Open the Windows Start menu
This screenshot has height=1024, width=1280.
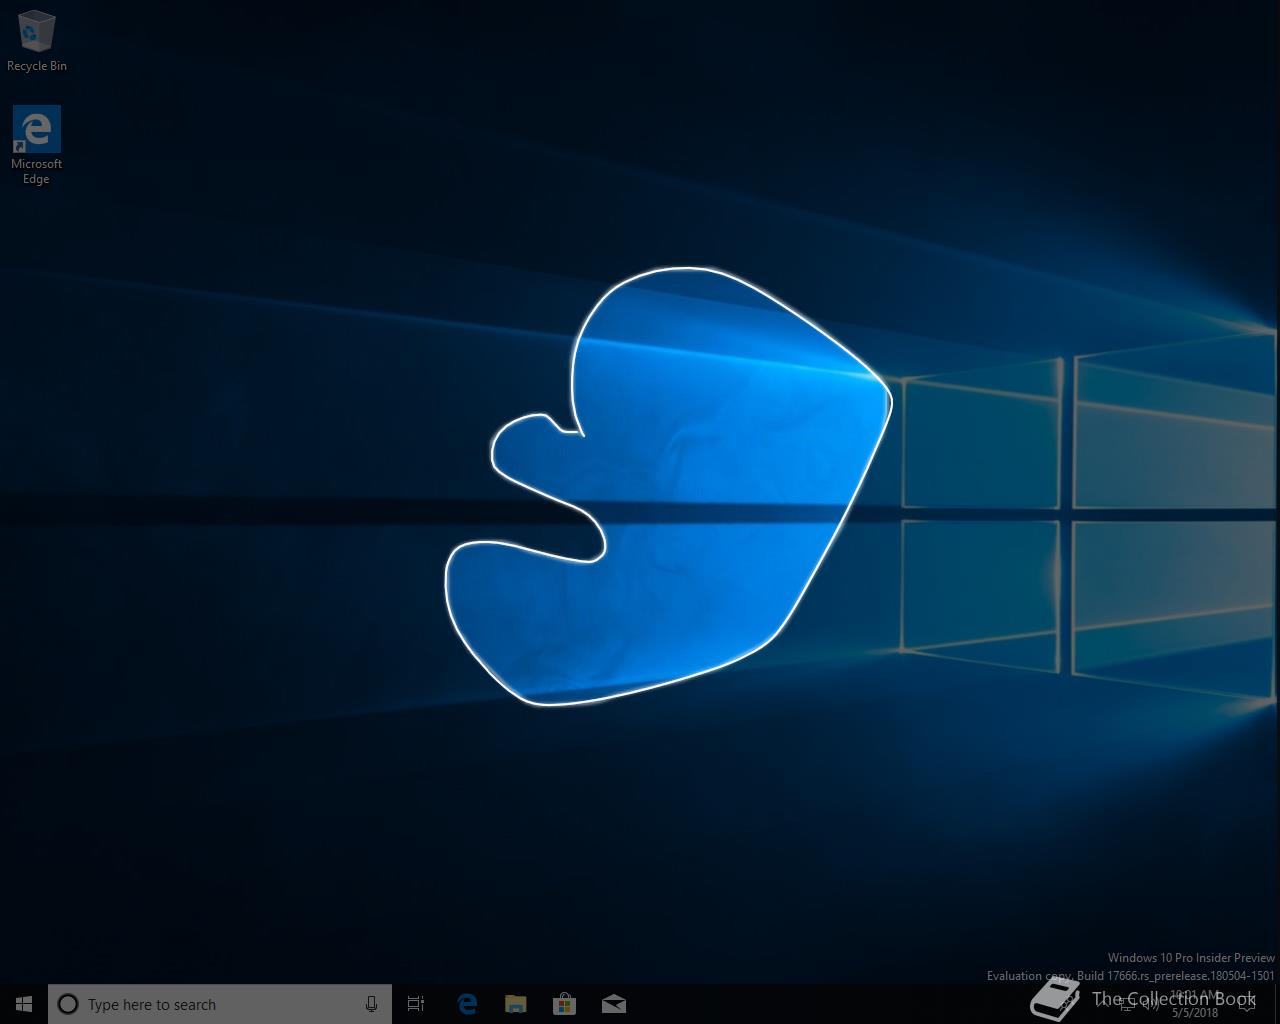pyautogui.click(x=24, y=1004)
